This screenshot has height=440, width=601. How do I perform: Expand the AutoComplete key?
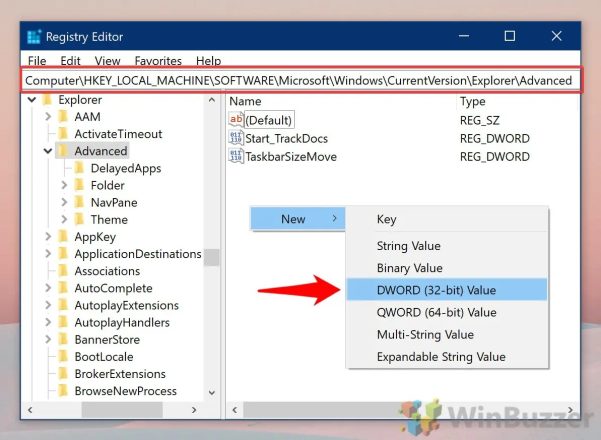pos(48,288)
